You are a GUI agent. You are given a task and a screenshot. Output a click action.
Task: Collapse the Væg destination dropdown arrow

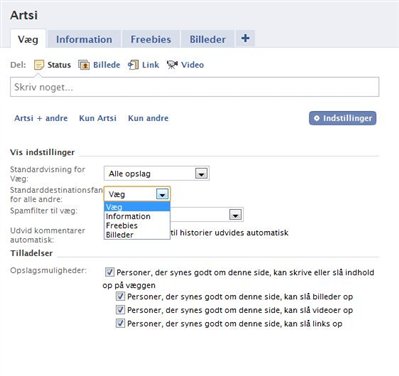pyautogui.click(x=162, y=194)
